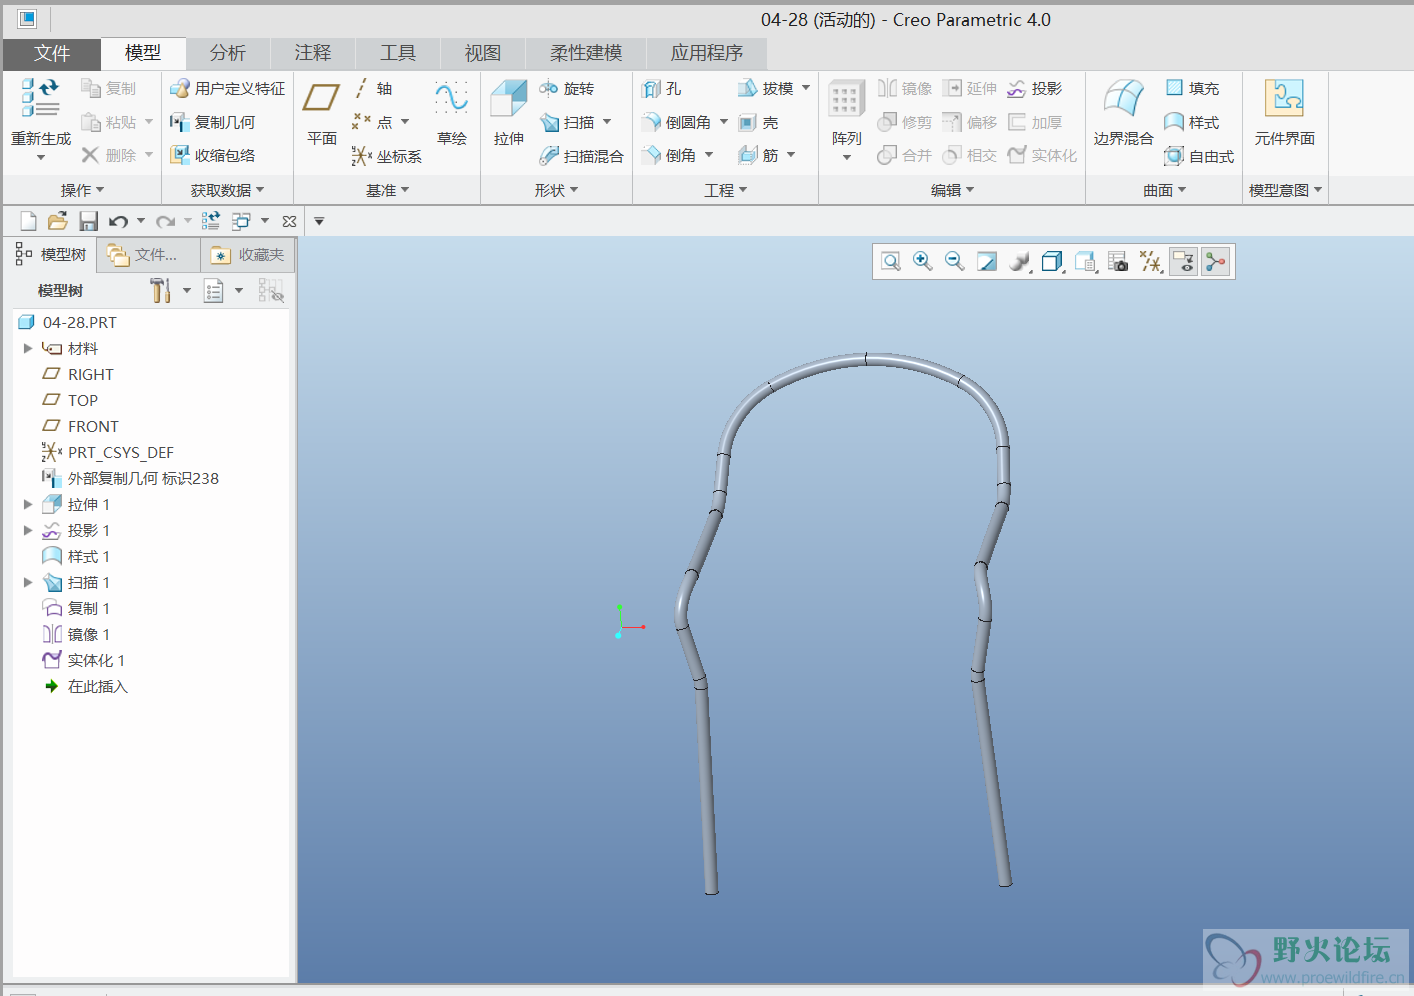Select the FRONT datum plane in tree
1414x996 pixels.
[x=80, y=427]
